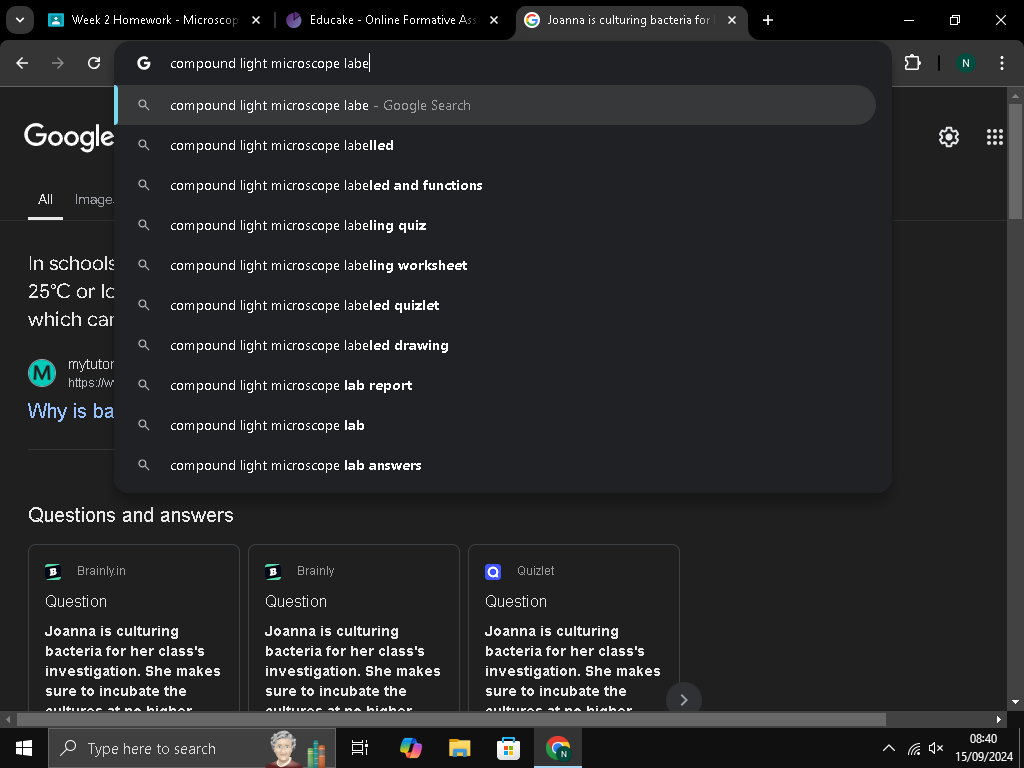Click the vertical page scrollbar
The height and width of the screenshot is (768, 1024).
[x=1015, y=162]
